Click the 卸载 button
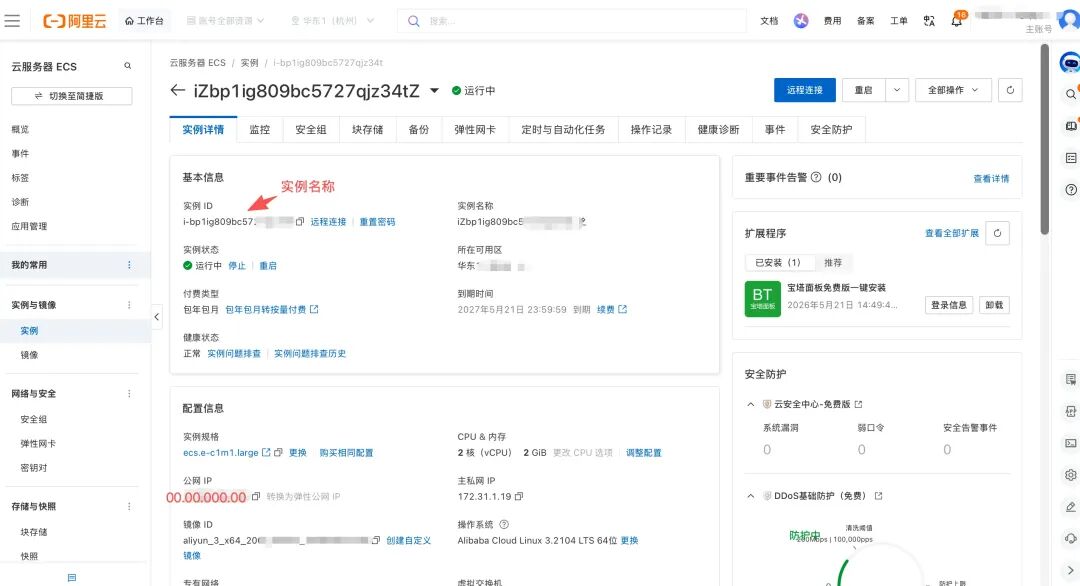 point(994,305)
